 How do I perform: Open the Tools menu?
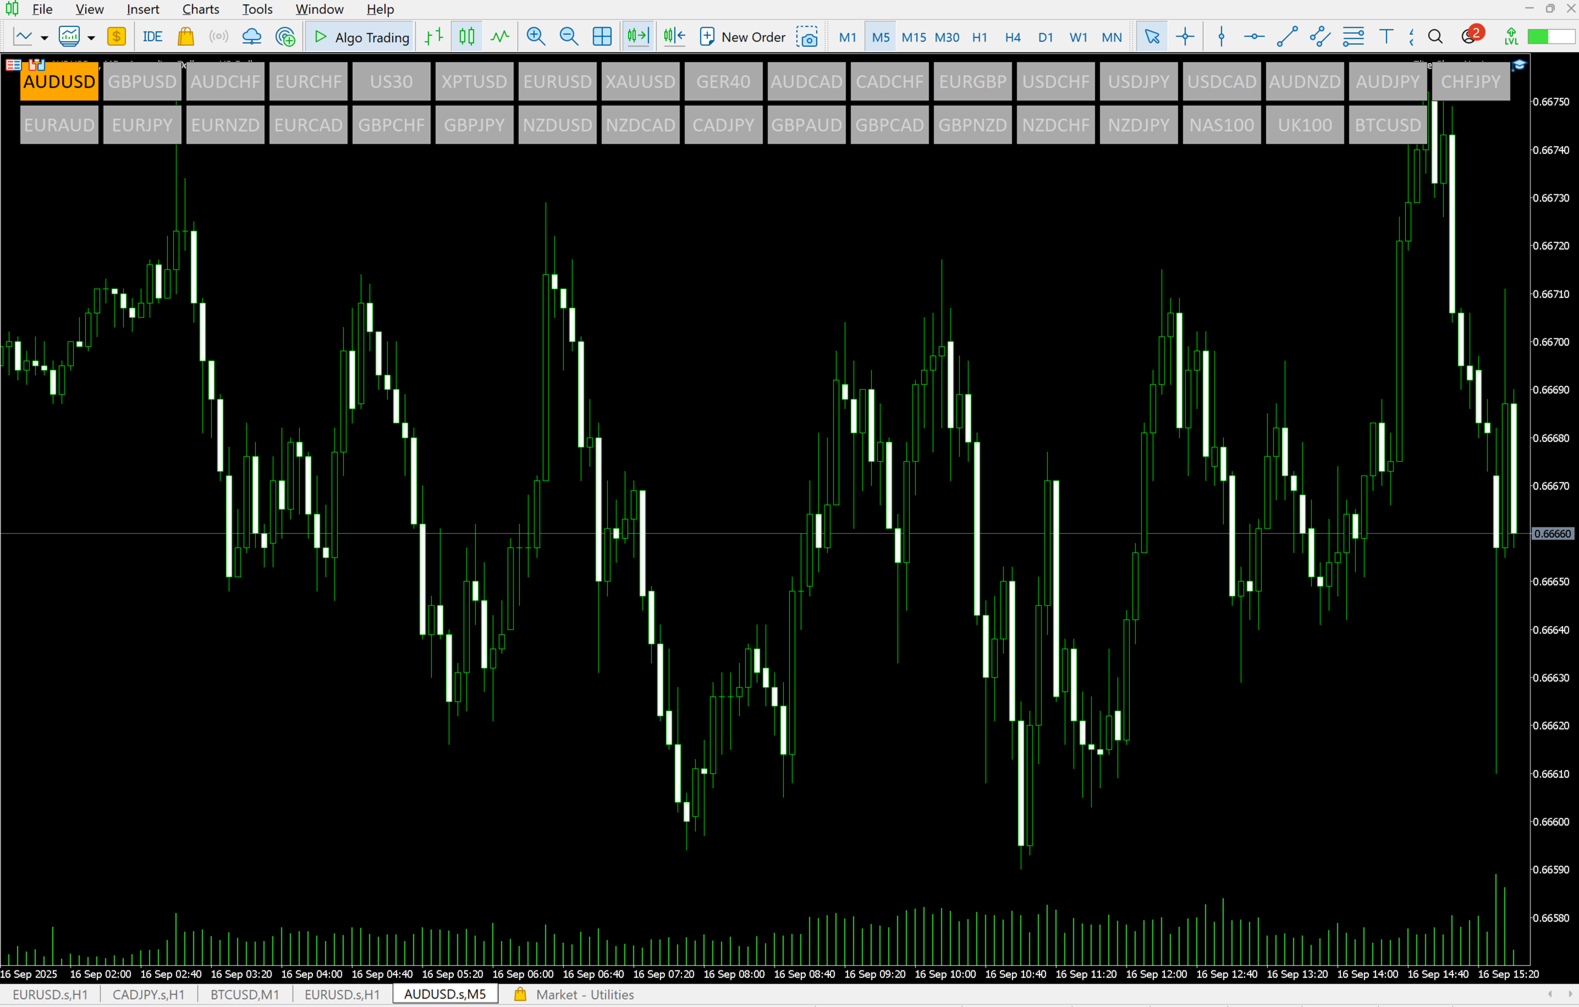pos(257,9)
